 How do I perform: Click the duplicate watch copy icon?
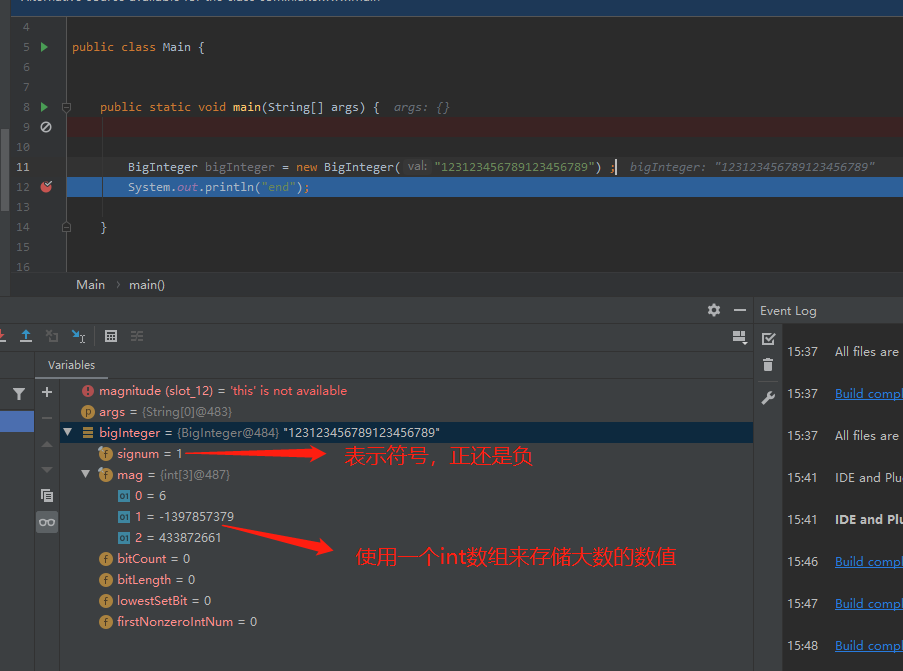coord(47,495)
